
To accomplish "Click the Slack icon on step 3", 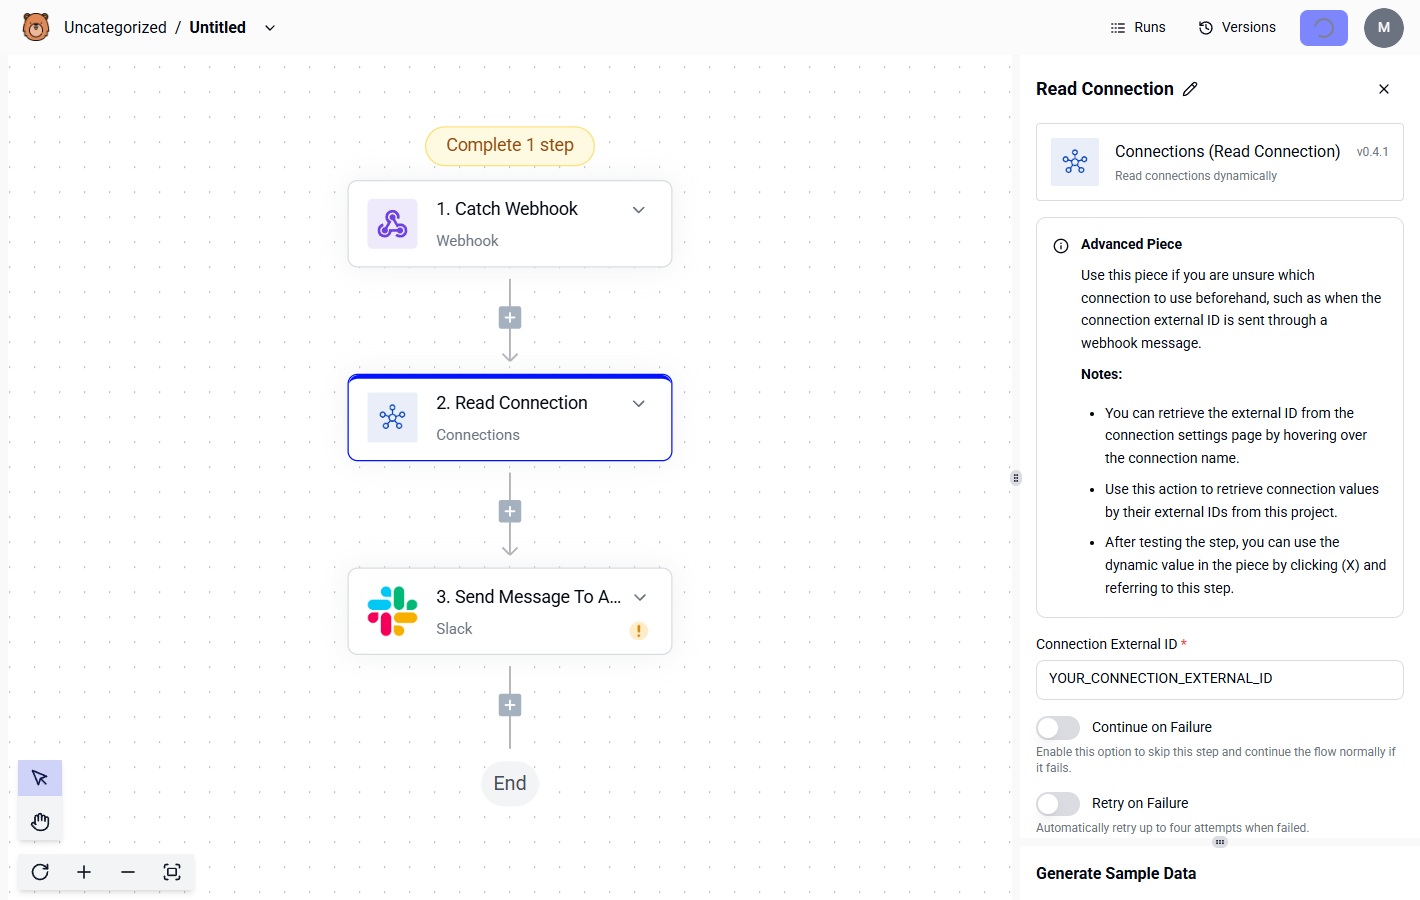I will coord(392,610).
